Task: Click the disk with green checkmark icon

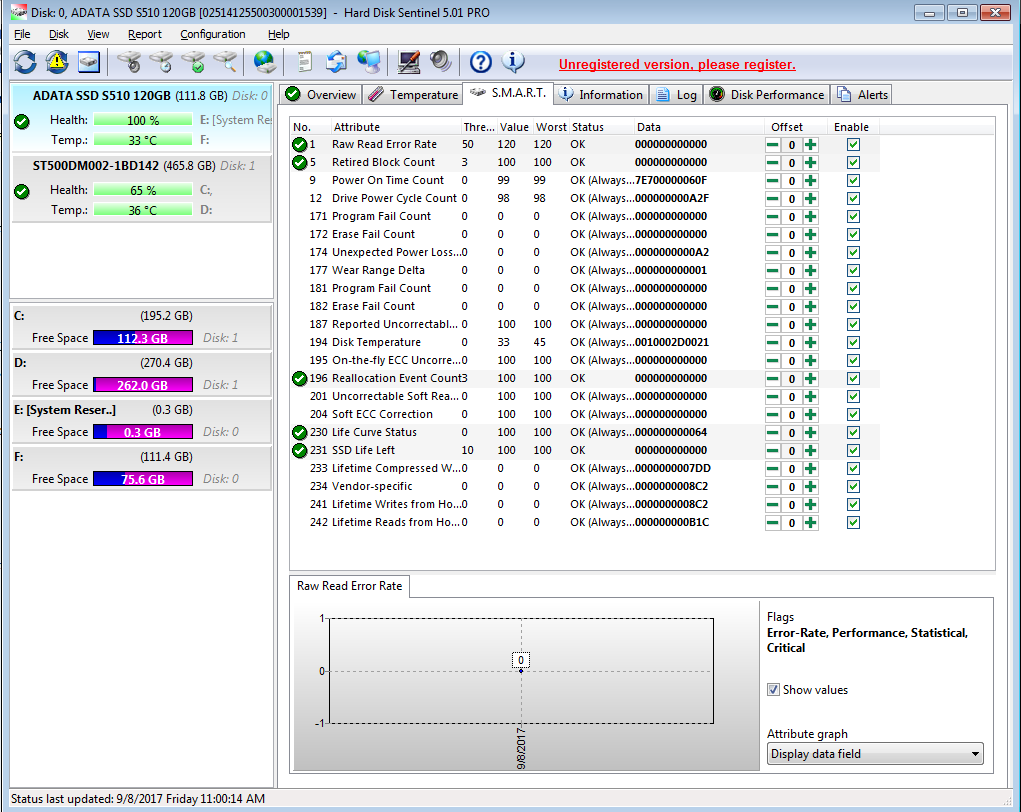Action: tap(193, 62)
